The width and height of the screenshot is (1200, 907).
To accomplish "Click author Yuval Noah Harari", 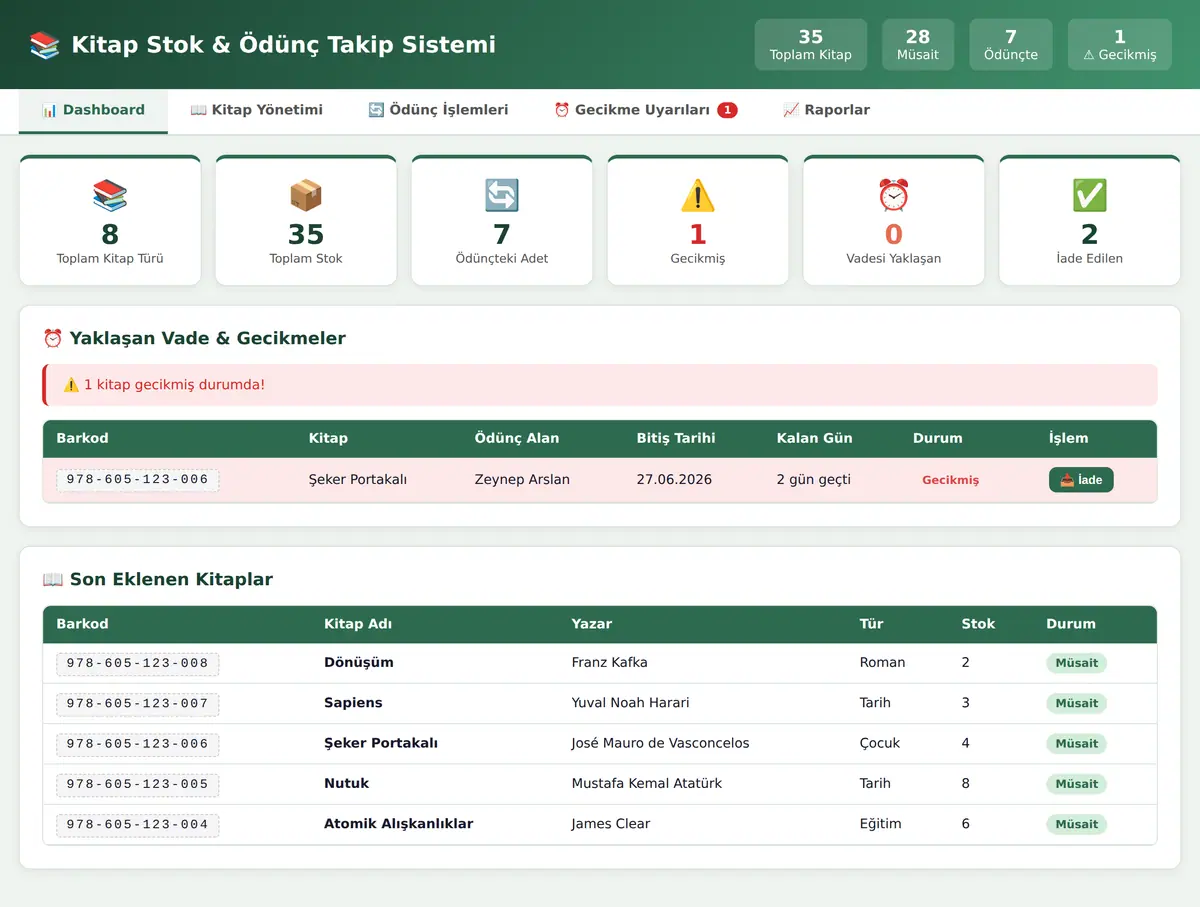I will 631,703.
